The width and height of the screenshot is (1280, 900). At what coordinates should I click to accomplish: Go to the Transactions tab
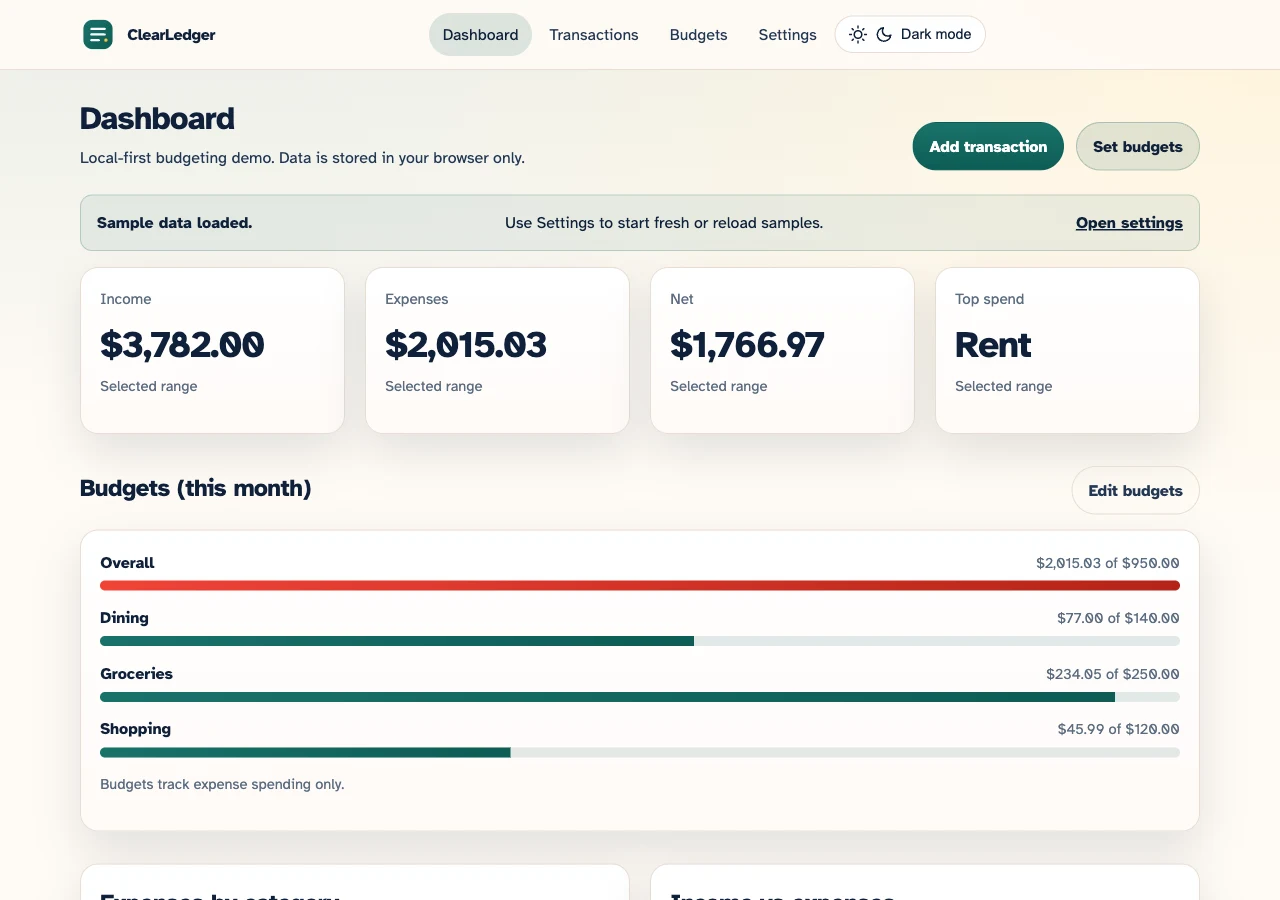[594, 35]
